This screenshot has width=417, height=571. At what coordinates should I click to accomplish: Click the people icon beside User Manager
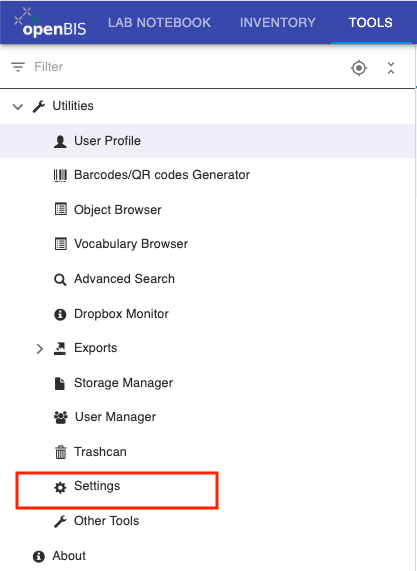60,417
